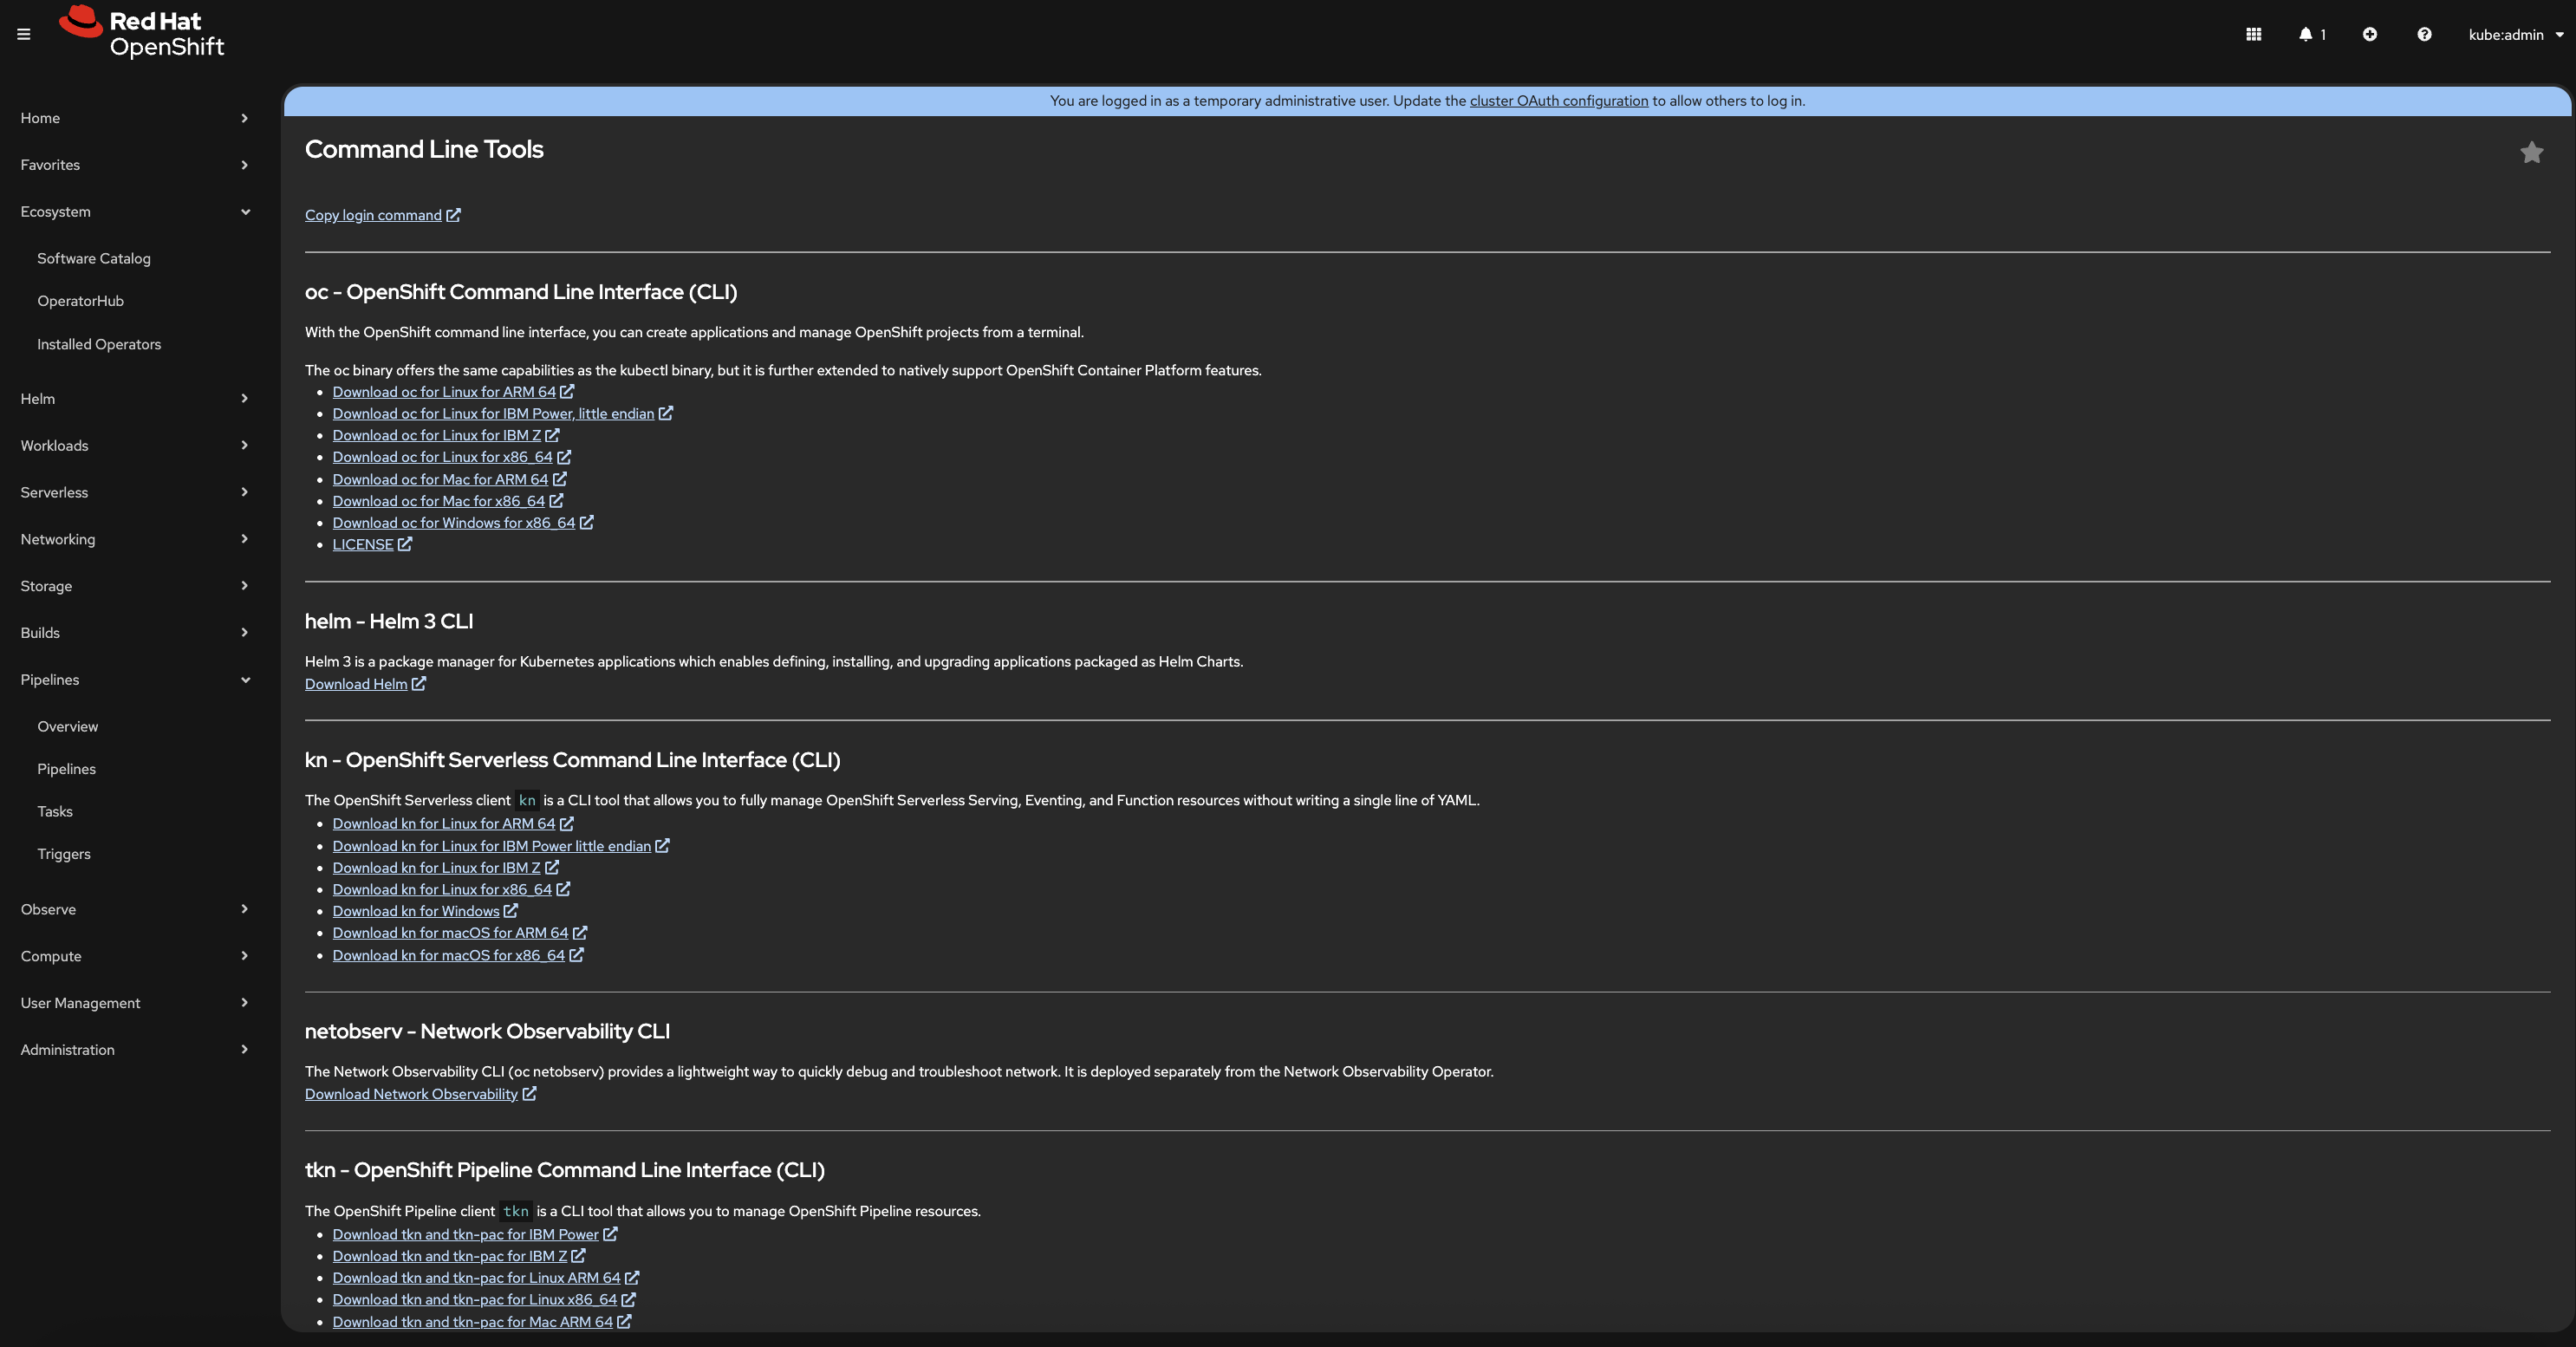Toggle the hamburger navigation menu icon

(24, 34)
